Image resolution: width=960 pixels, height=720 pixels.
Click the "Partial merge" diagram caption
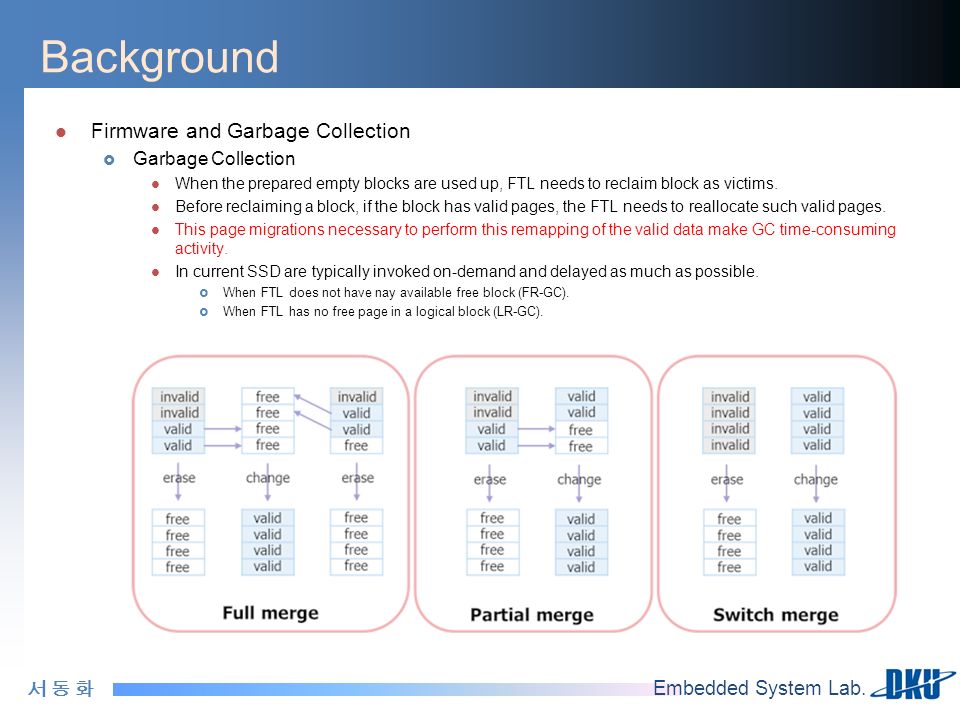coord(531,615)
